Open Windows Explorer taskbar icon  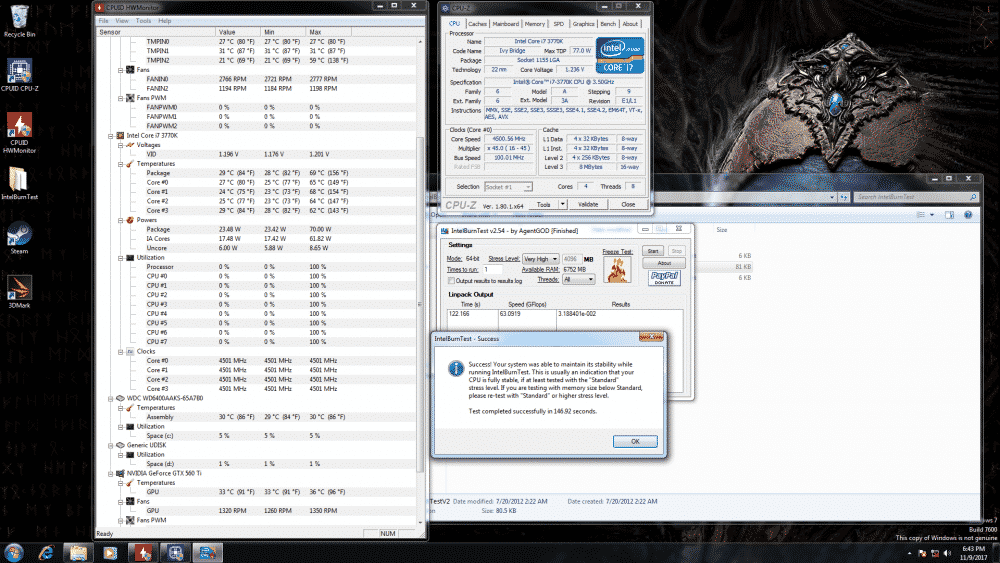point(78,552)
